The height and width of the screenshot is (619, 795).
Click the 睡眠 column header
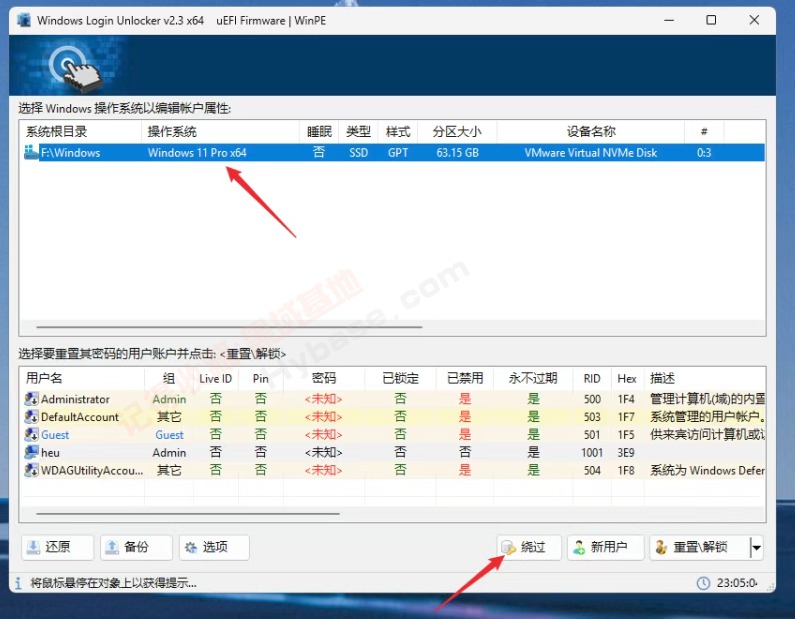(x=319, y=132)
